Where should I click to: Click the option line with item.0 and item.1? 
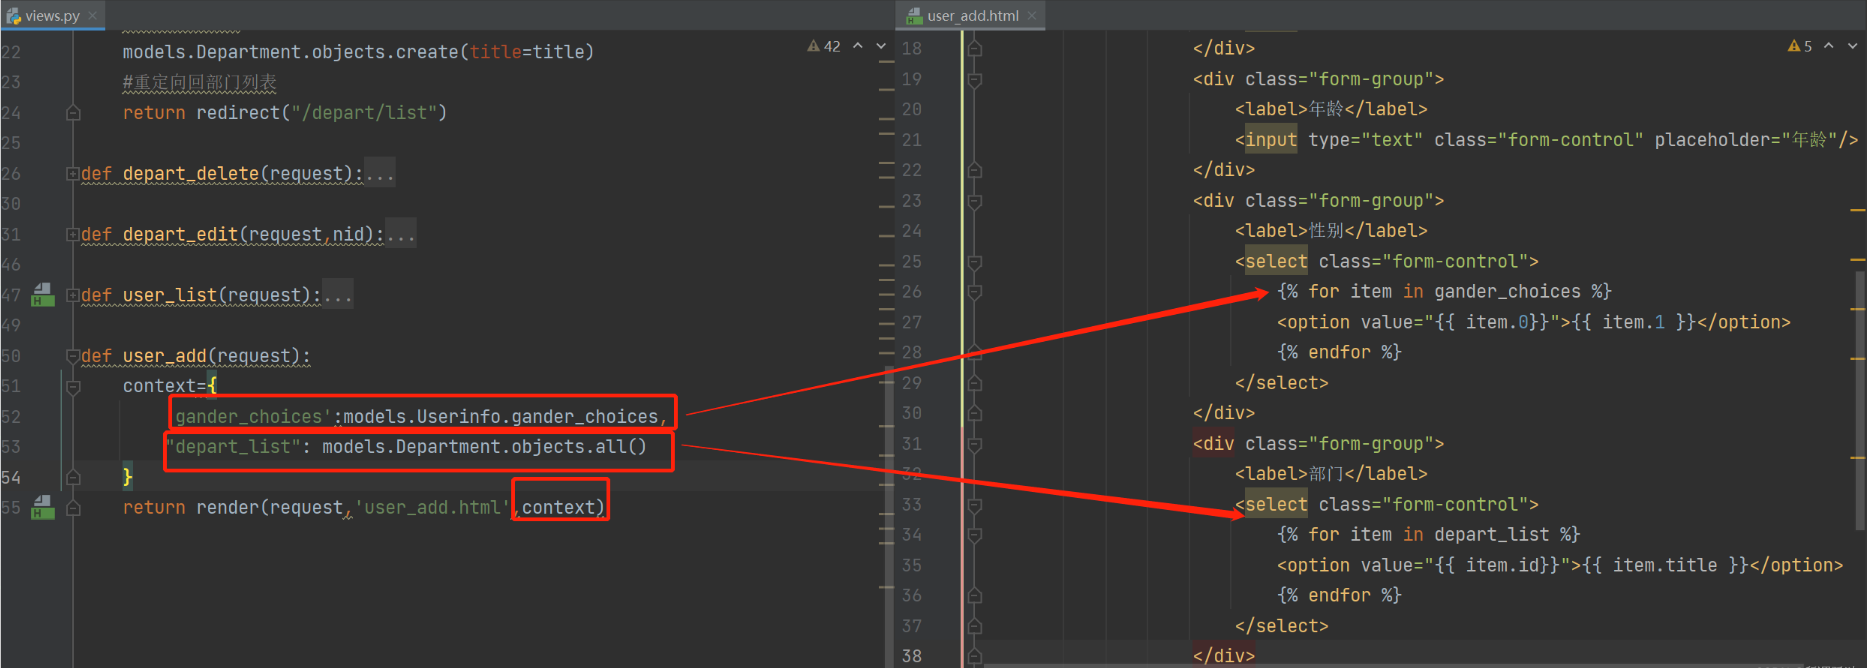pyautogui.click(x=1533, y=322)
